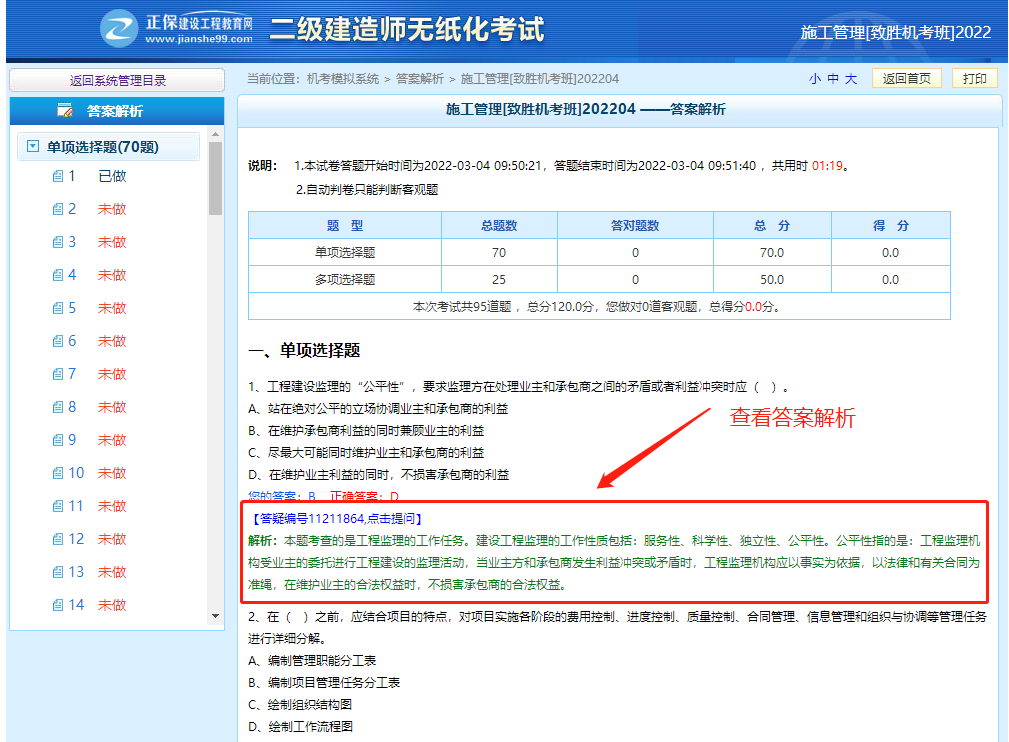Click the document icon beside question 1
This screenshot has width=1009, height=742.
tap(58, 176)
